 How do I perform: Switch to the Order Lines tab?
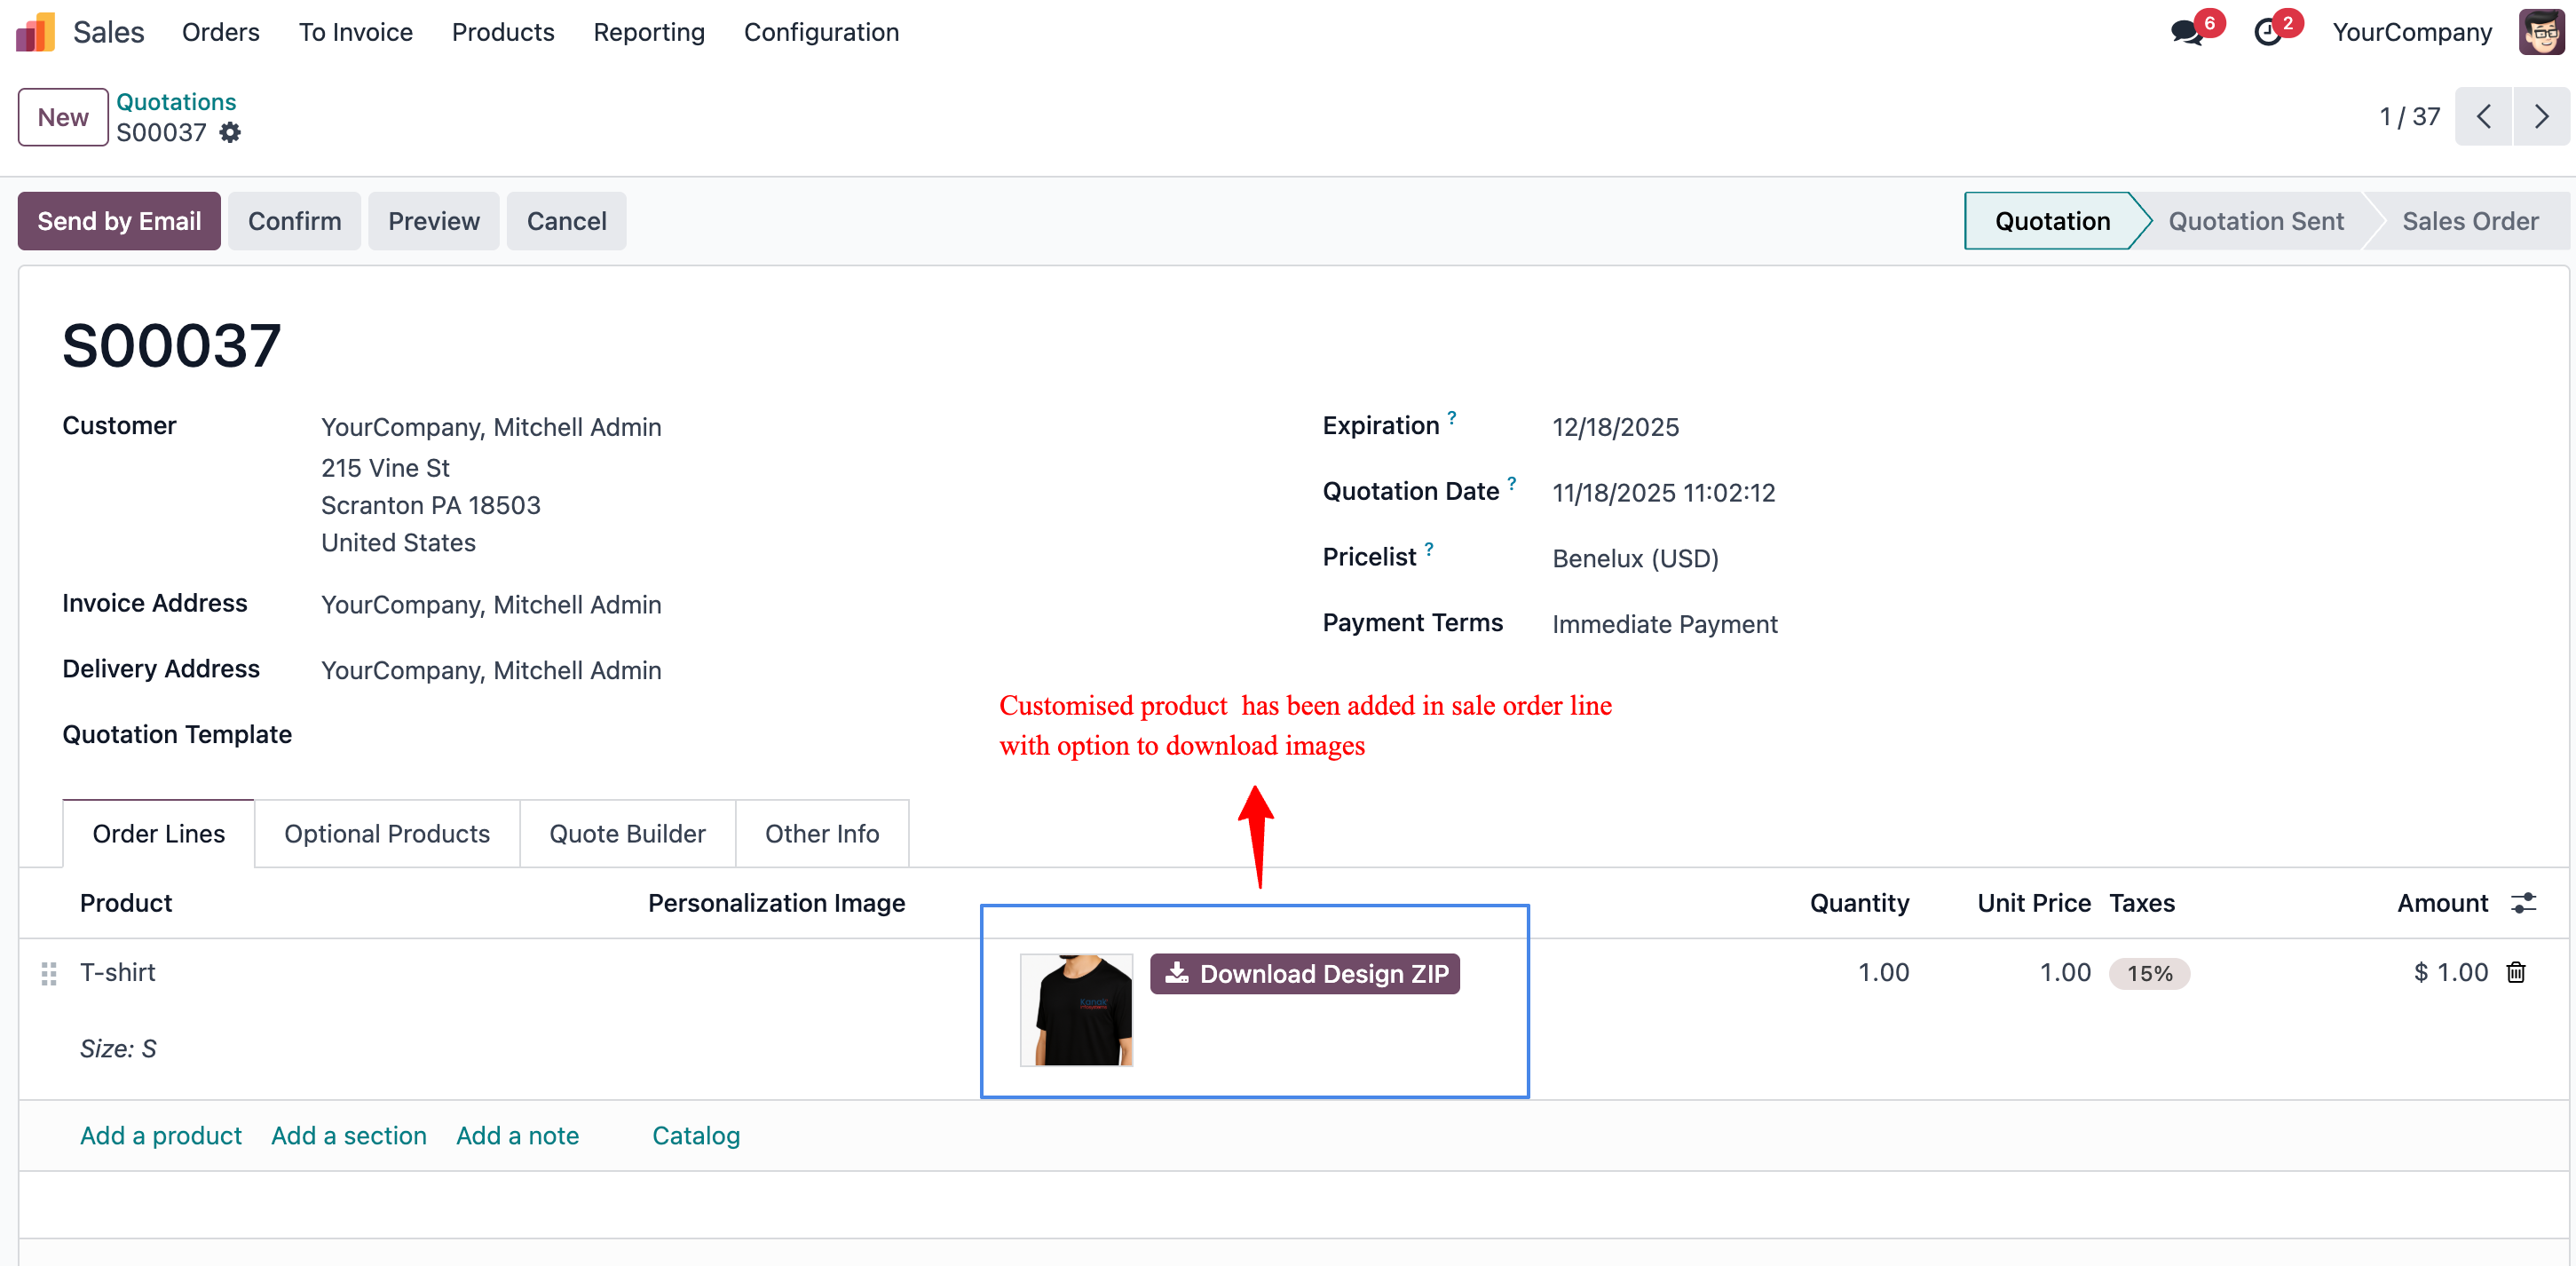point(158,833)
